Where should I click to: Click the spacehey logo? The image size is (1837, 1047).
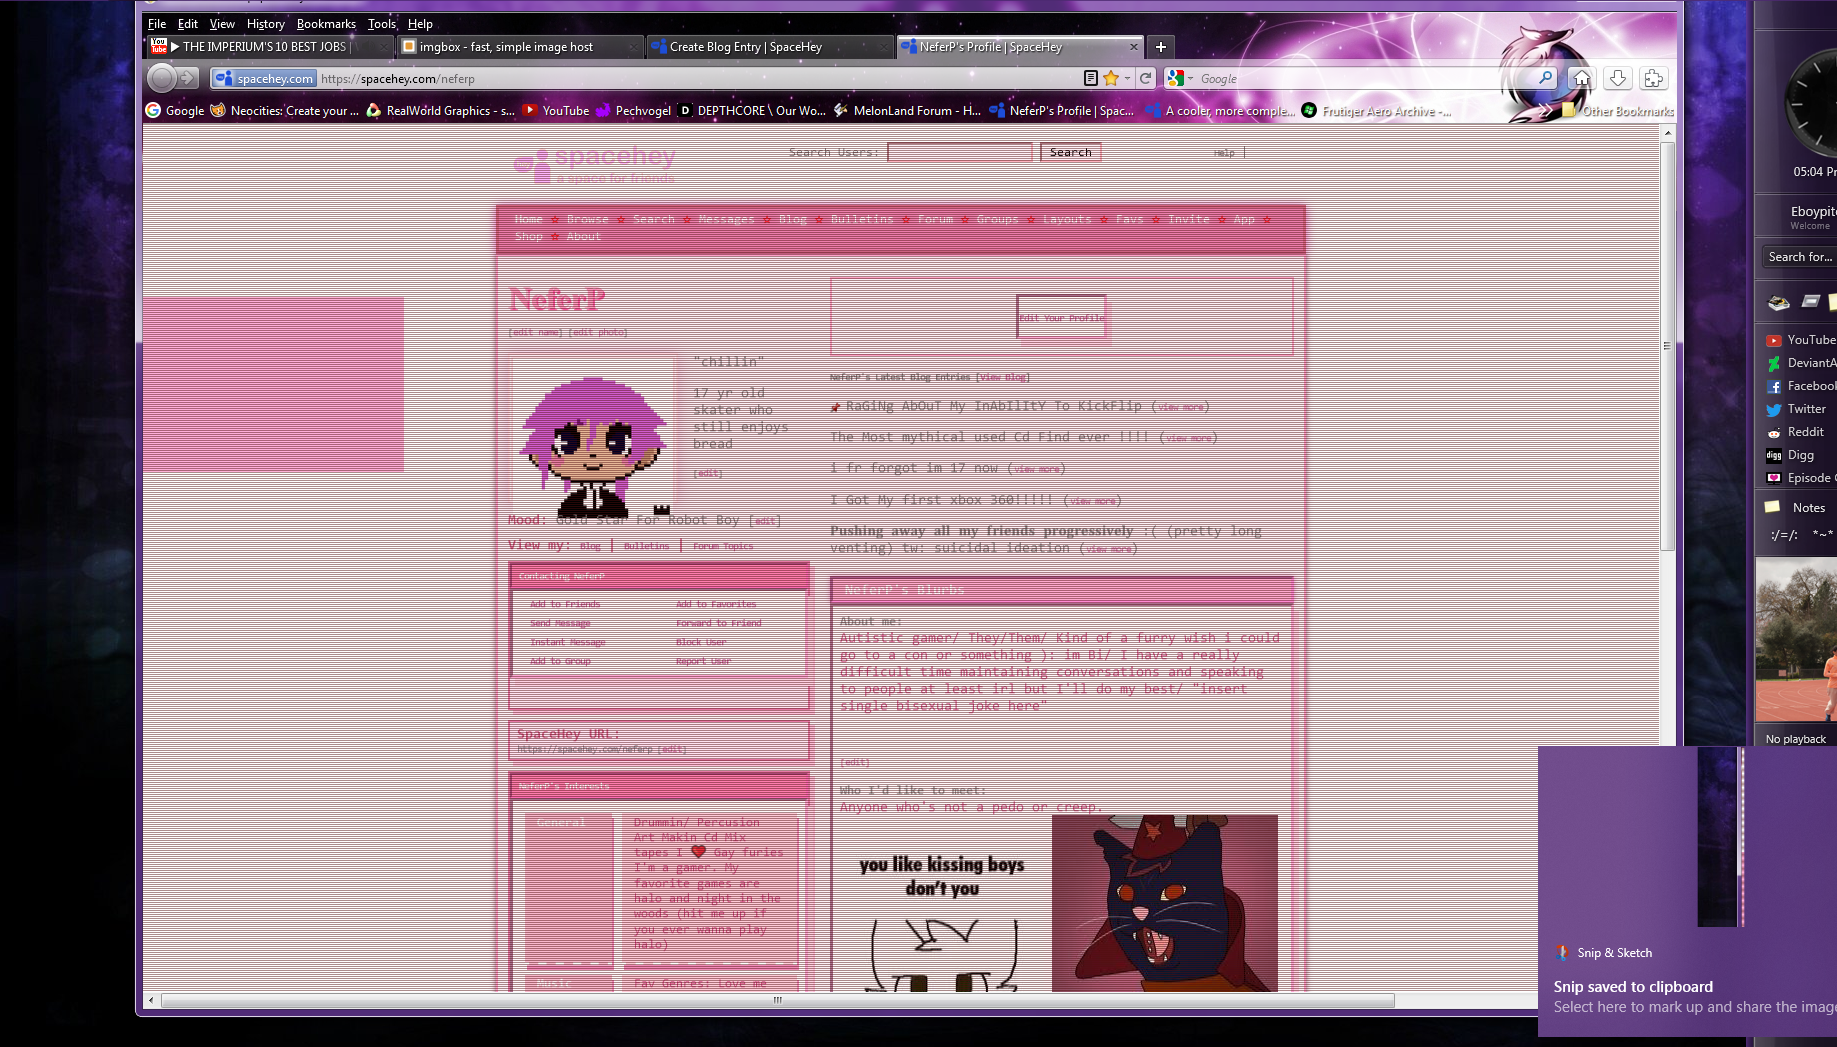(595, 165)
